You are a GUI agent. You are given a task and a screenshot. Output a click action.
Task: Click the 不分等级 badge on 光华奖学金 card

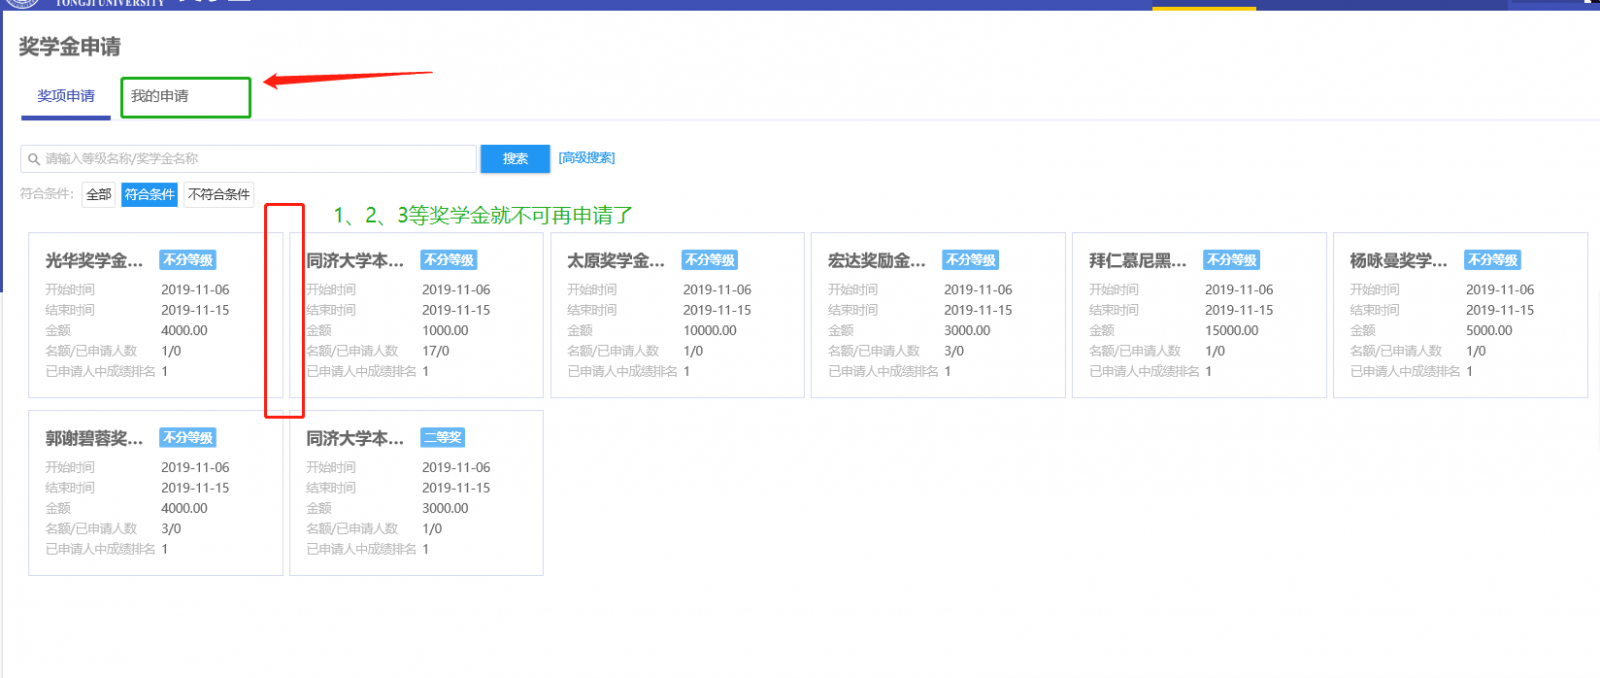tap(188, 260)
